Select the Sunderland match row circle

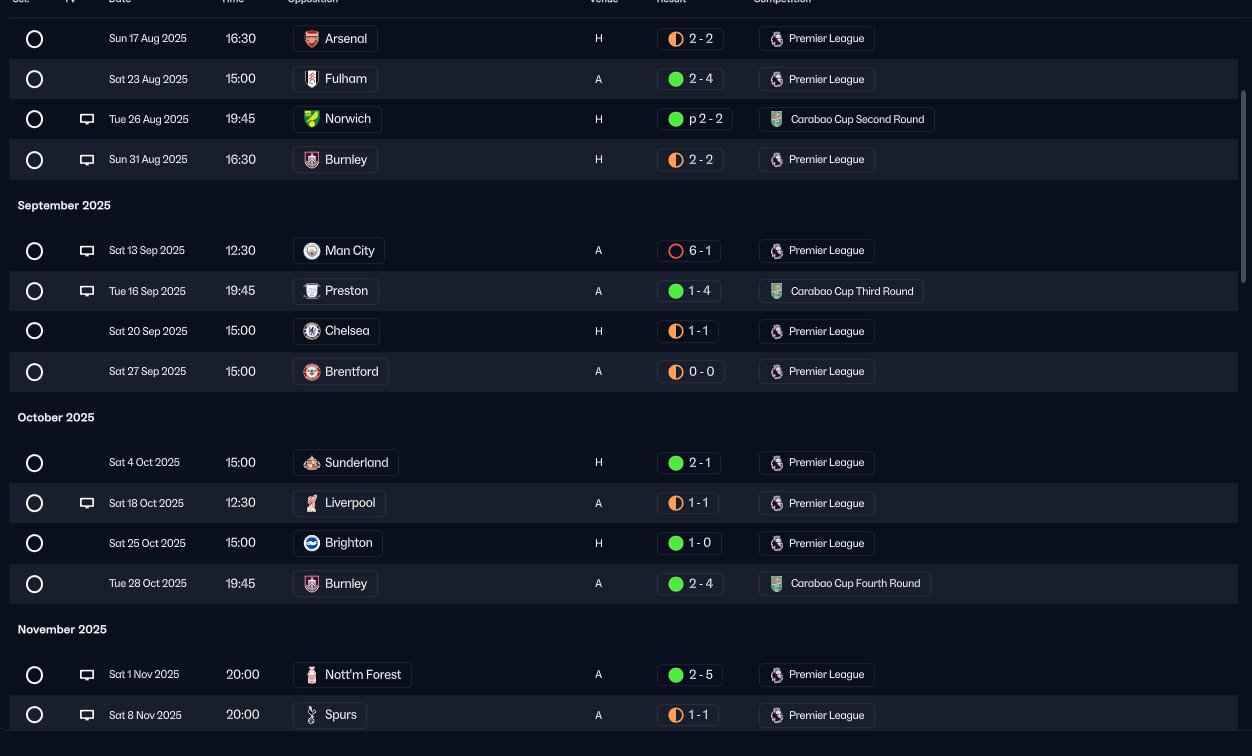(x=34, y=463)
